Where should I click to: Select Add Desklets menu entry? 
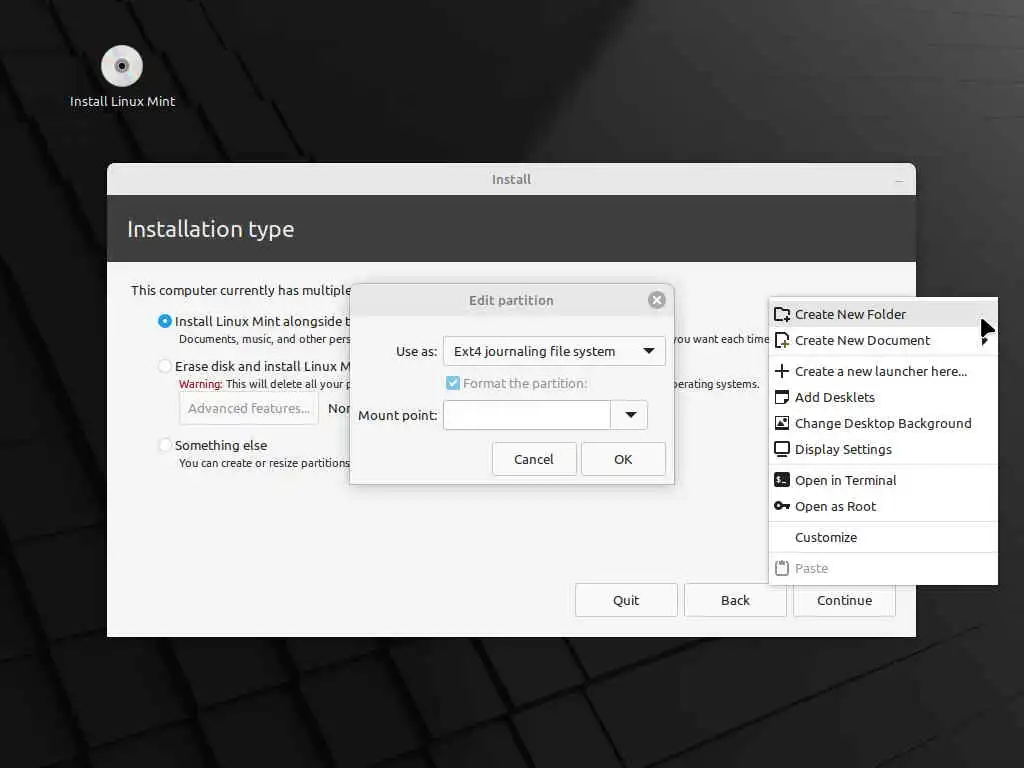(x=883, y=398)
